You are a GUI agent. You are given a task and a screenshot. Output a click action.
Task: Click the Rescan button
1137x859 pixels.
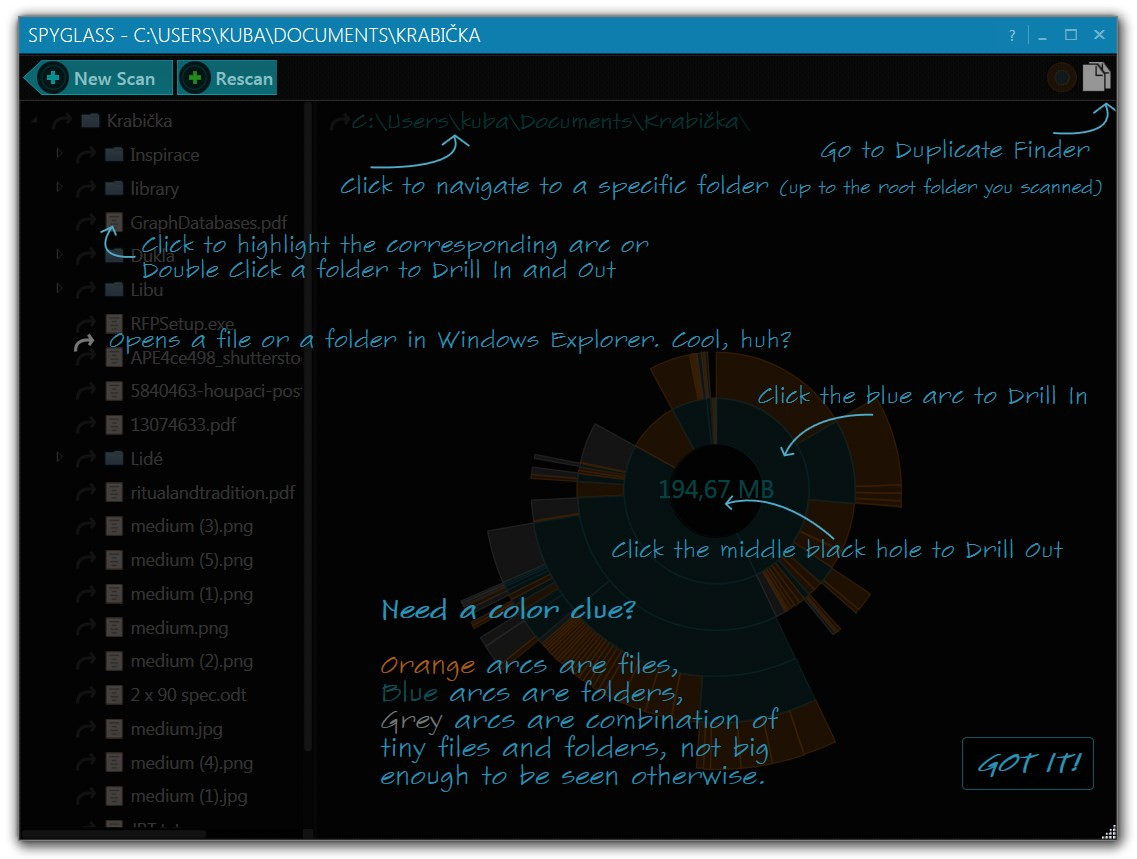tap(227, 78)
